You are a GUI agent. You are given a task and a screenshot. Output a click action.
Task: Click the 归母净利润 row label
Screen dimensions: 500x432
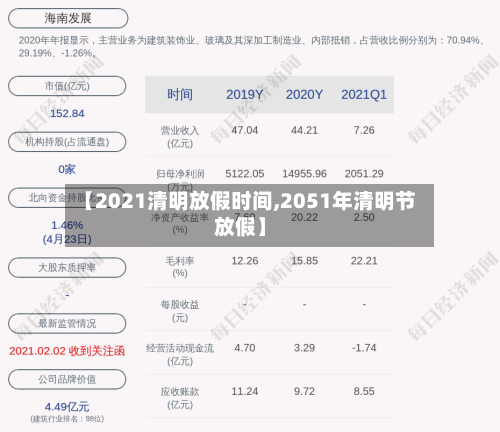180,174
